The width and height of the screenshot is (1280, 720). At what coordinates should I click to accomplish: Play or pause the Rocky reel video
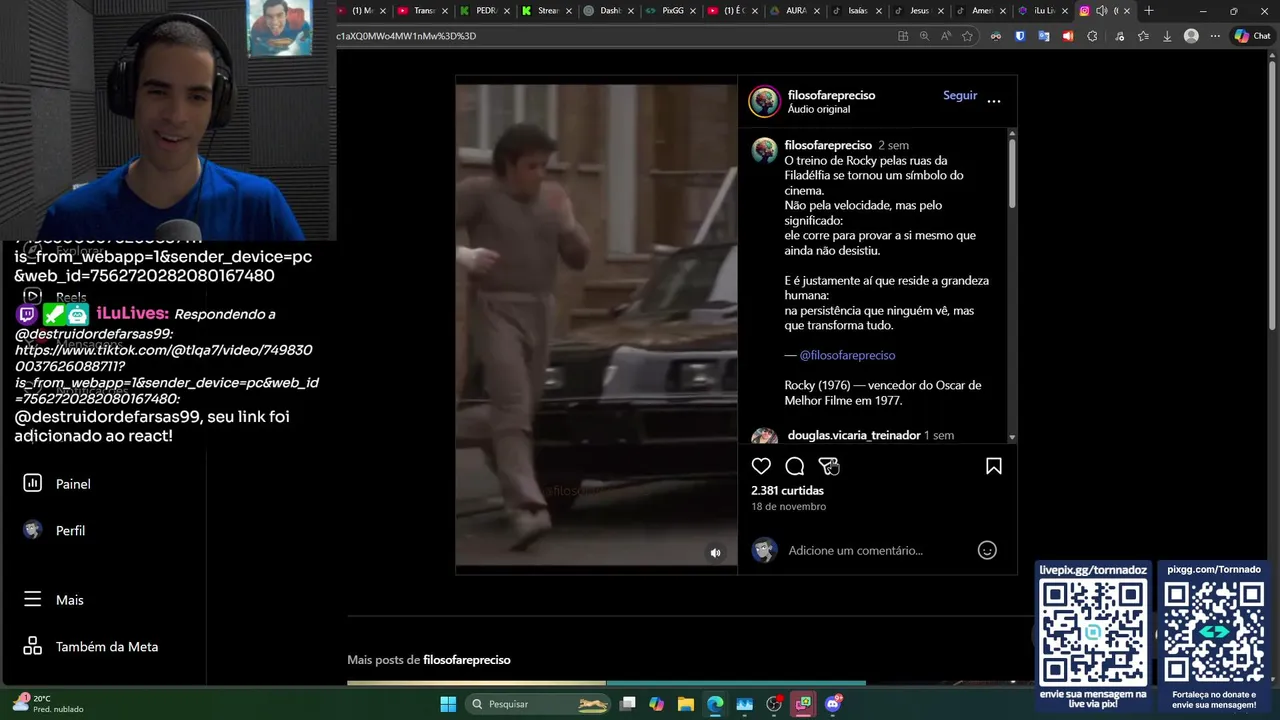coord(596,325)
